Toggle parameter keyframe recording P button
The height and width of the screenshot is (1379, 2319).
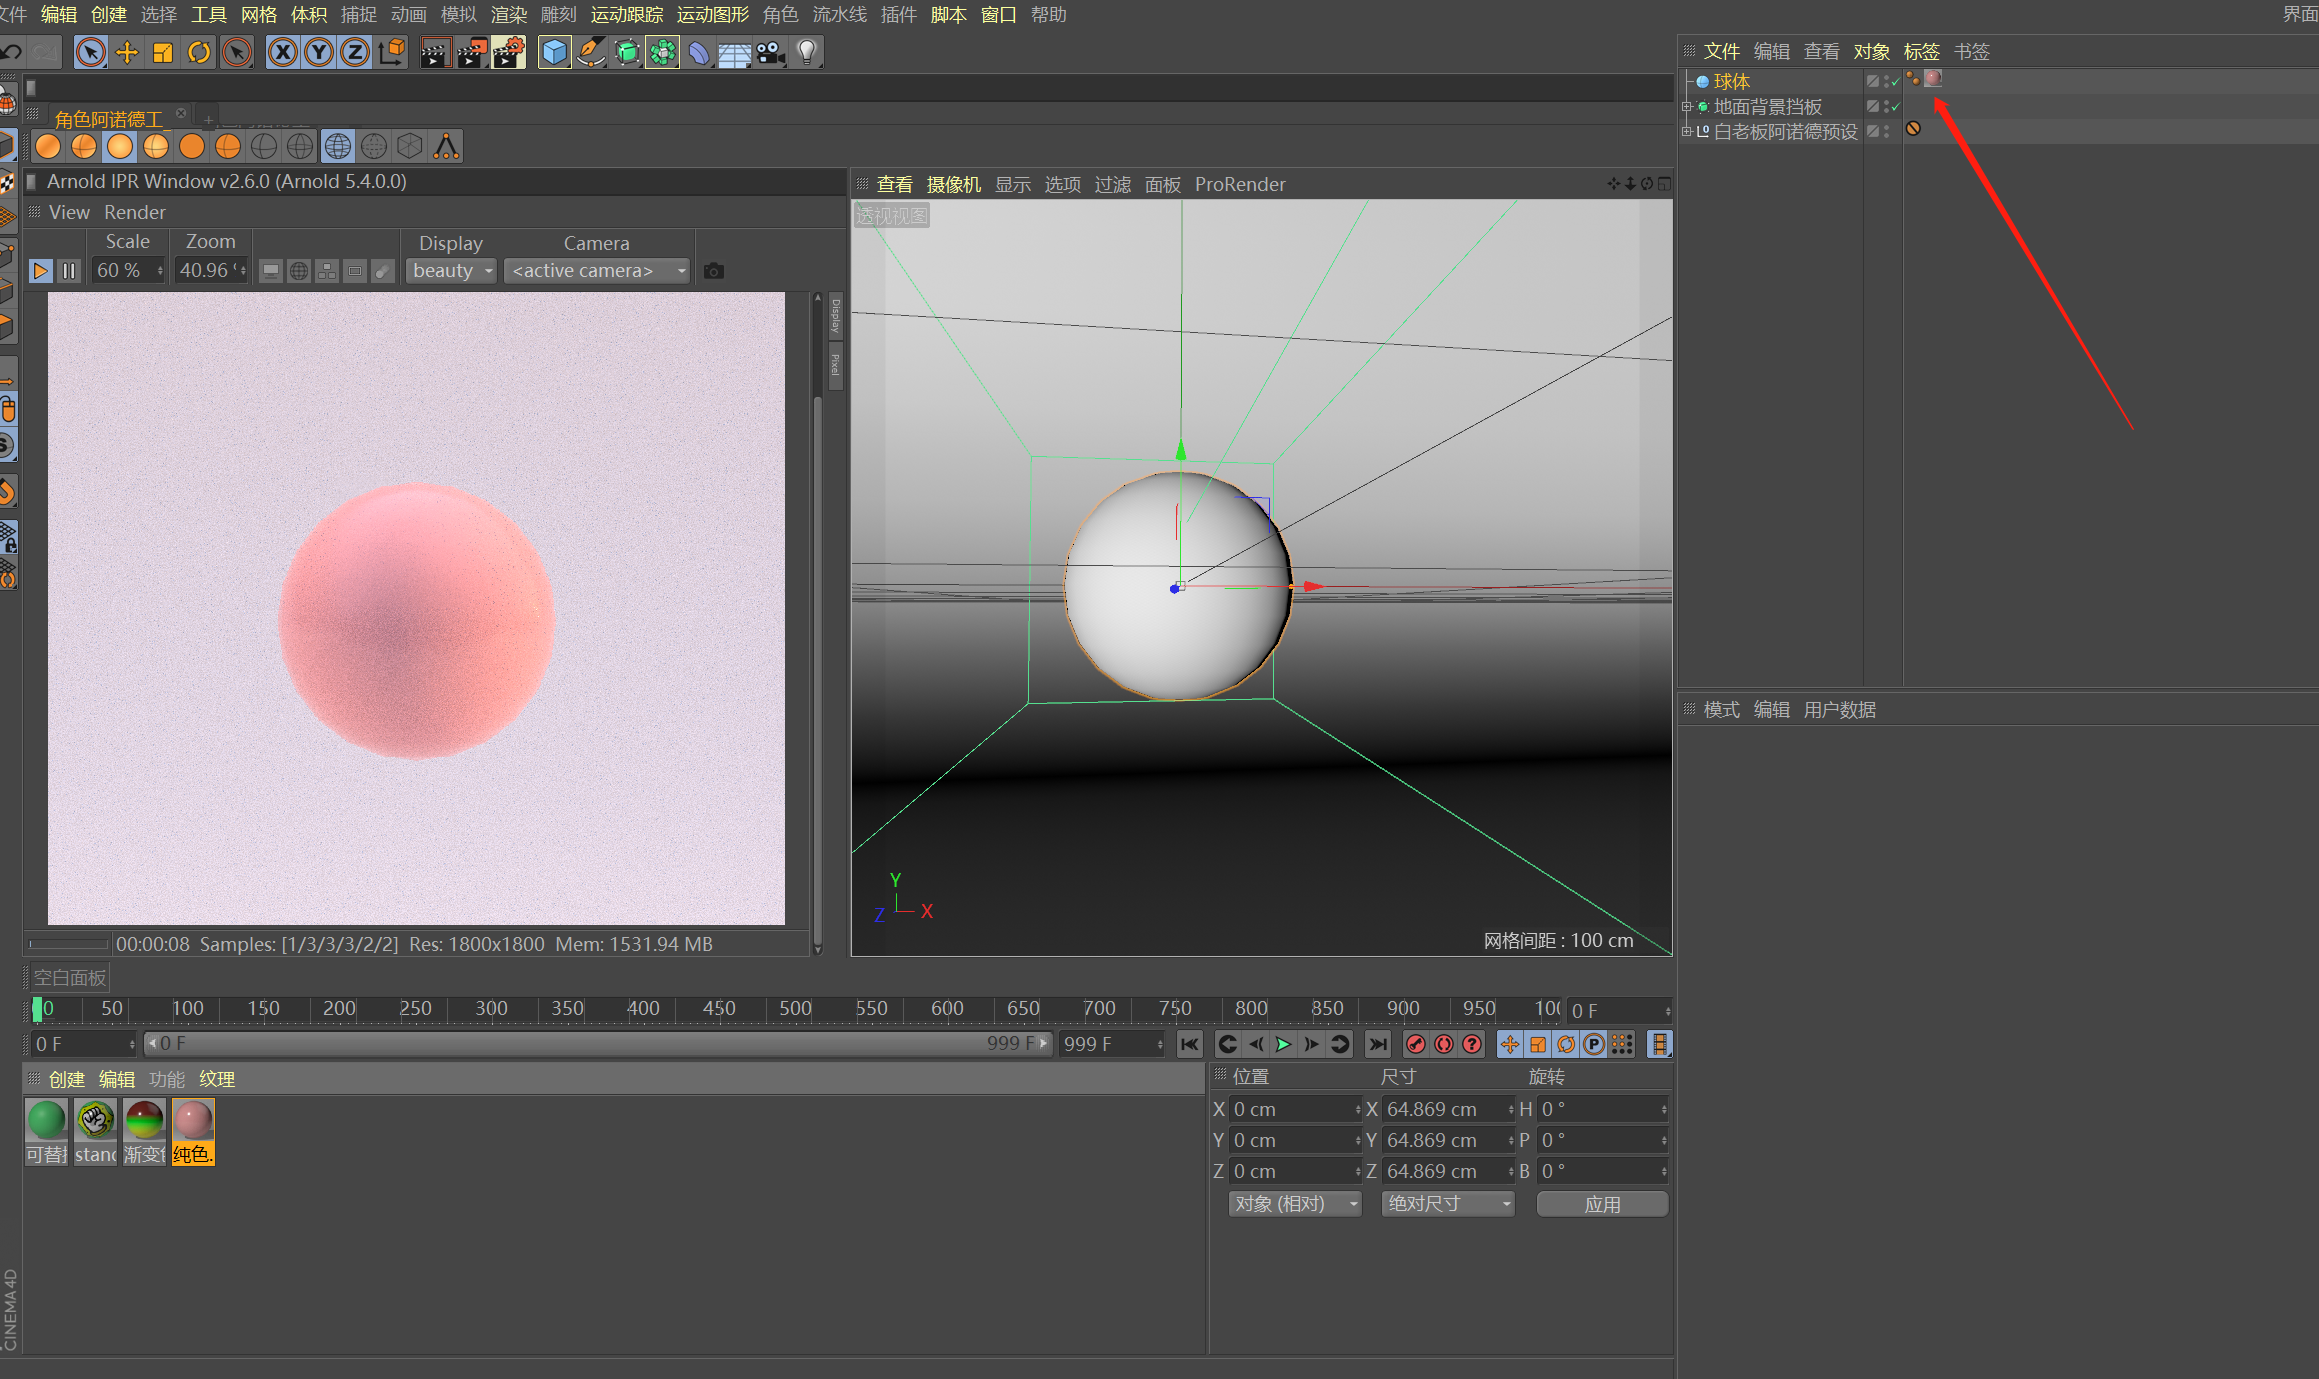1594,1044
